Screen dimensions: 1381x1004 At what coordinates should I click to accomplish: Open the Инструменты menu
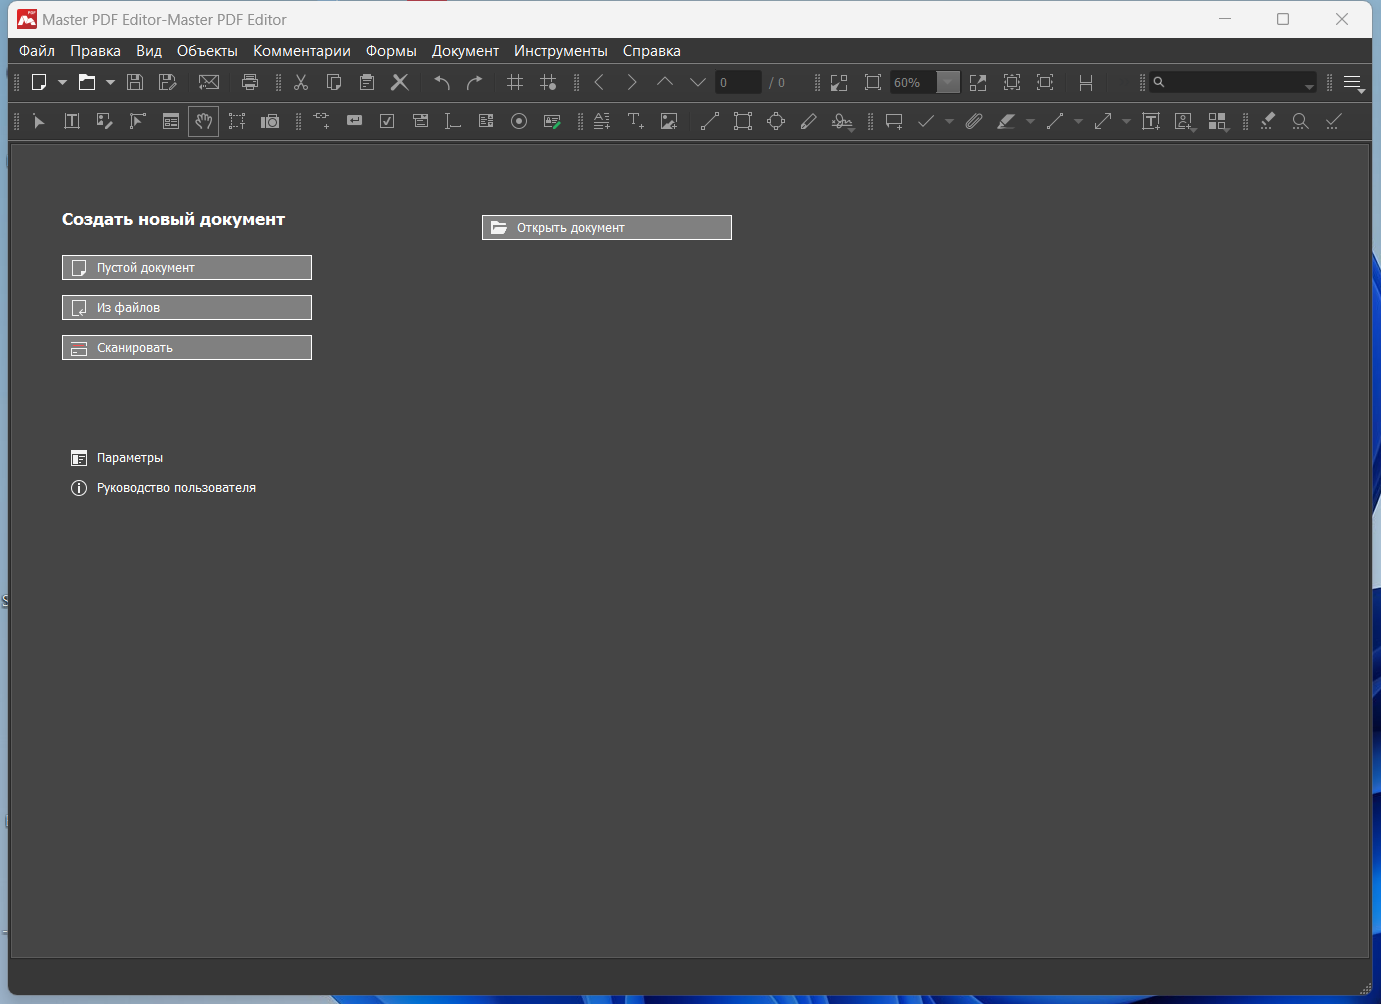coord(560,51)
